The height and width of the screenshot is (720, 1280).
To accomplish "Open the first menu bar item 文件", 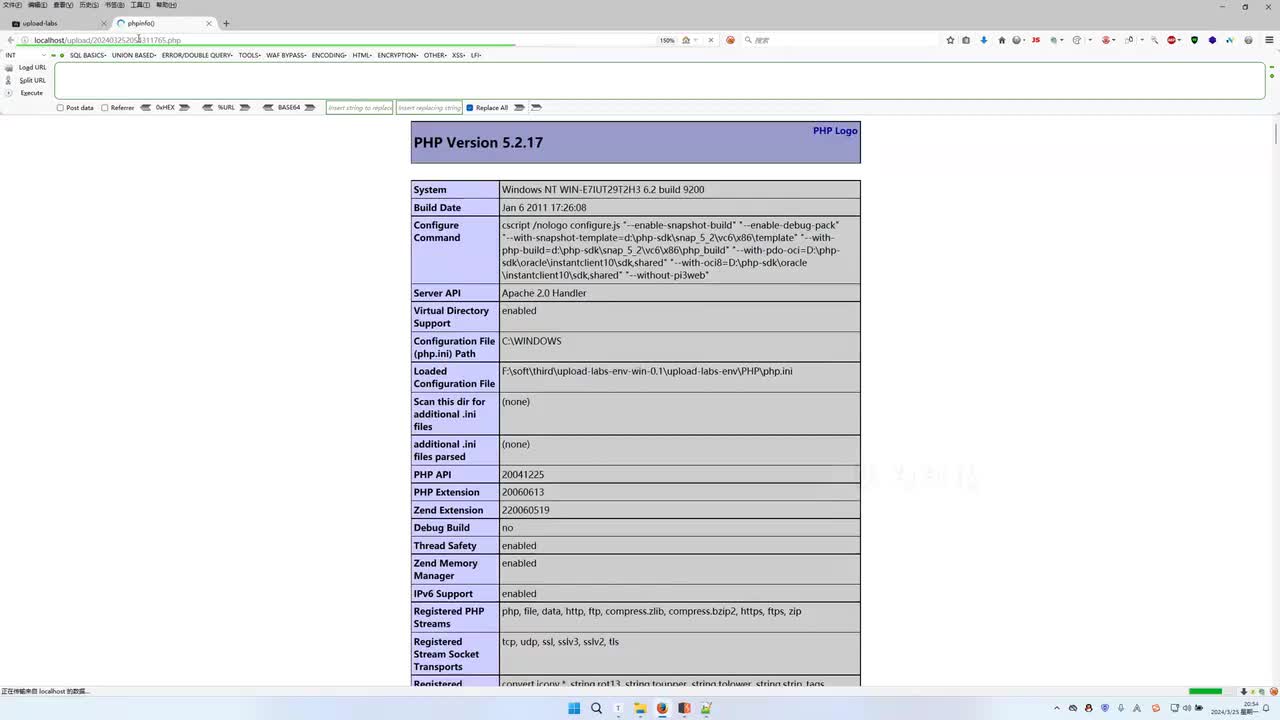I will [12, 5].
